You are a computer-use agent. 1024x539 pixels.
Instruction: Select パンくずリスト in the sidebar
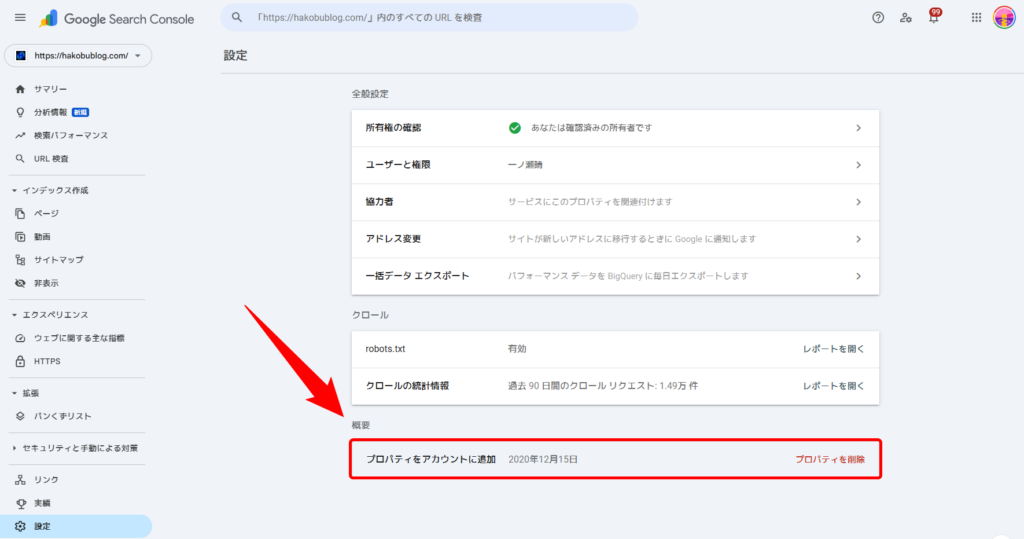coord(63,416)
